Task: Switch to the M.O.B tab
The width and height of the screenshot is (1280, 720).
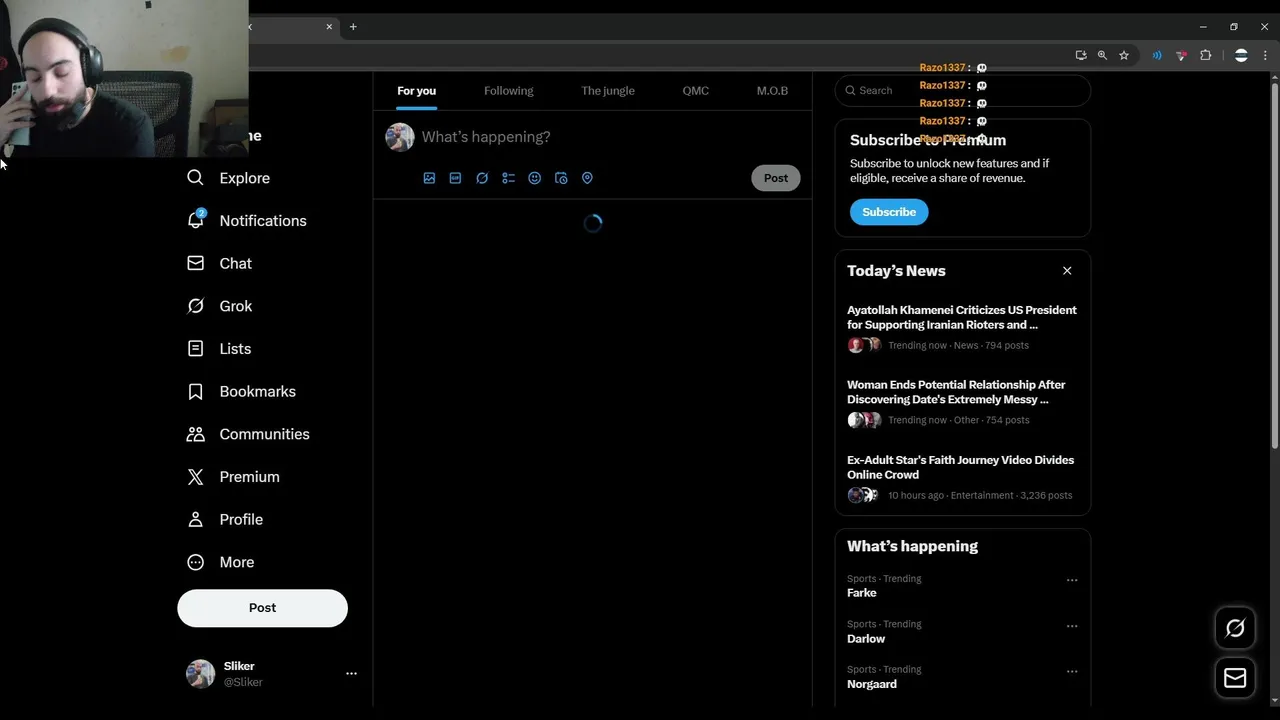Action: point(772,91)
